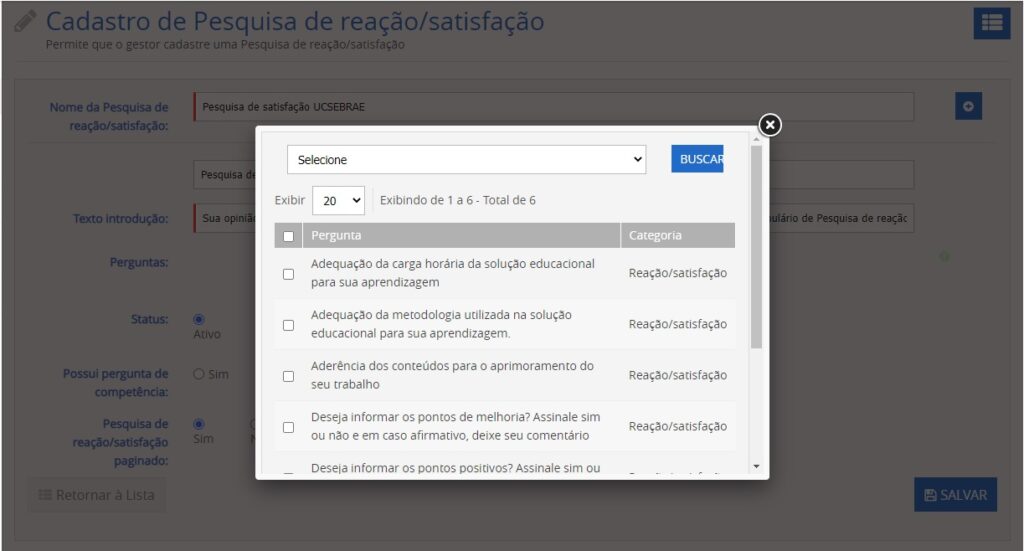Screen dimensions: 1024x551
Task: Click the pencil icon beside page title
Action: (26, 22)
